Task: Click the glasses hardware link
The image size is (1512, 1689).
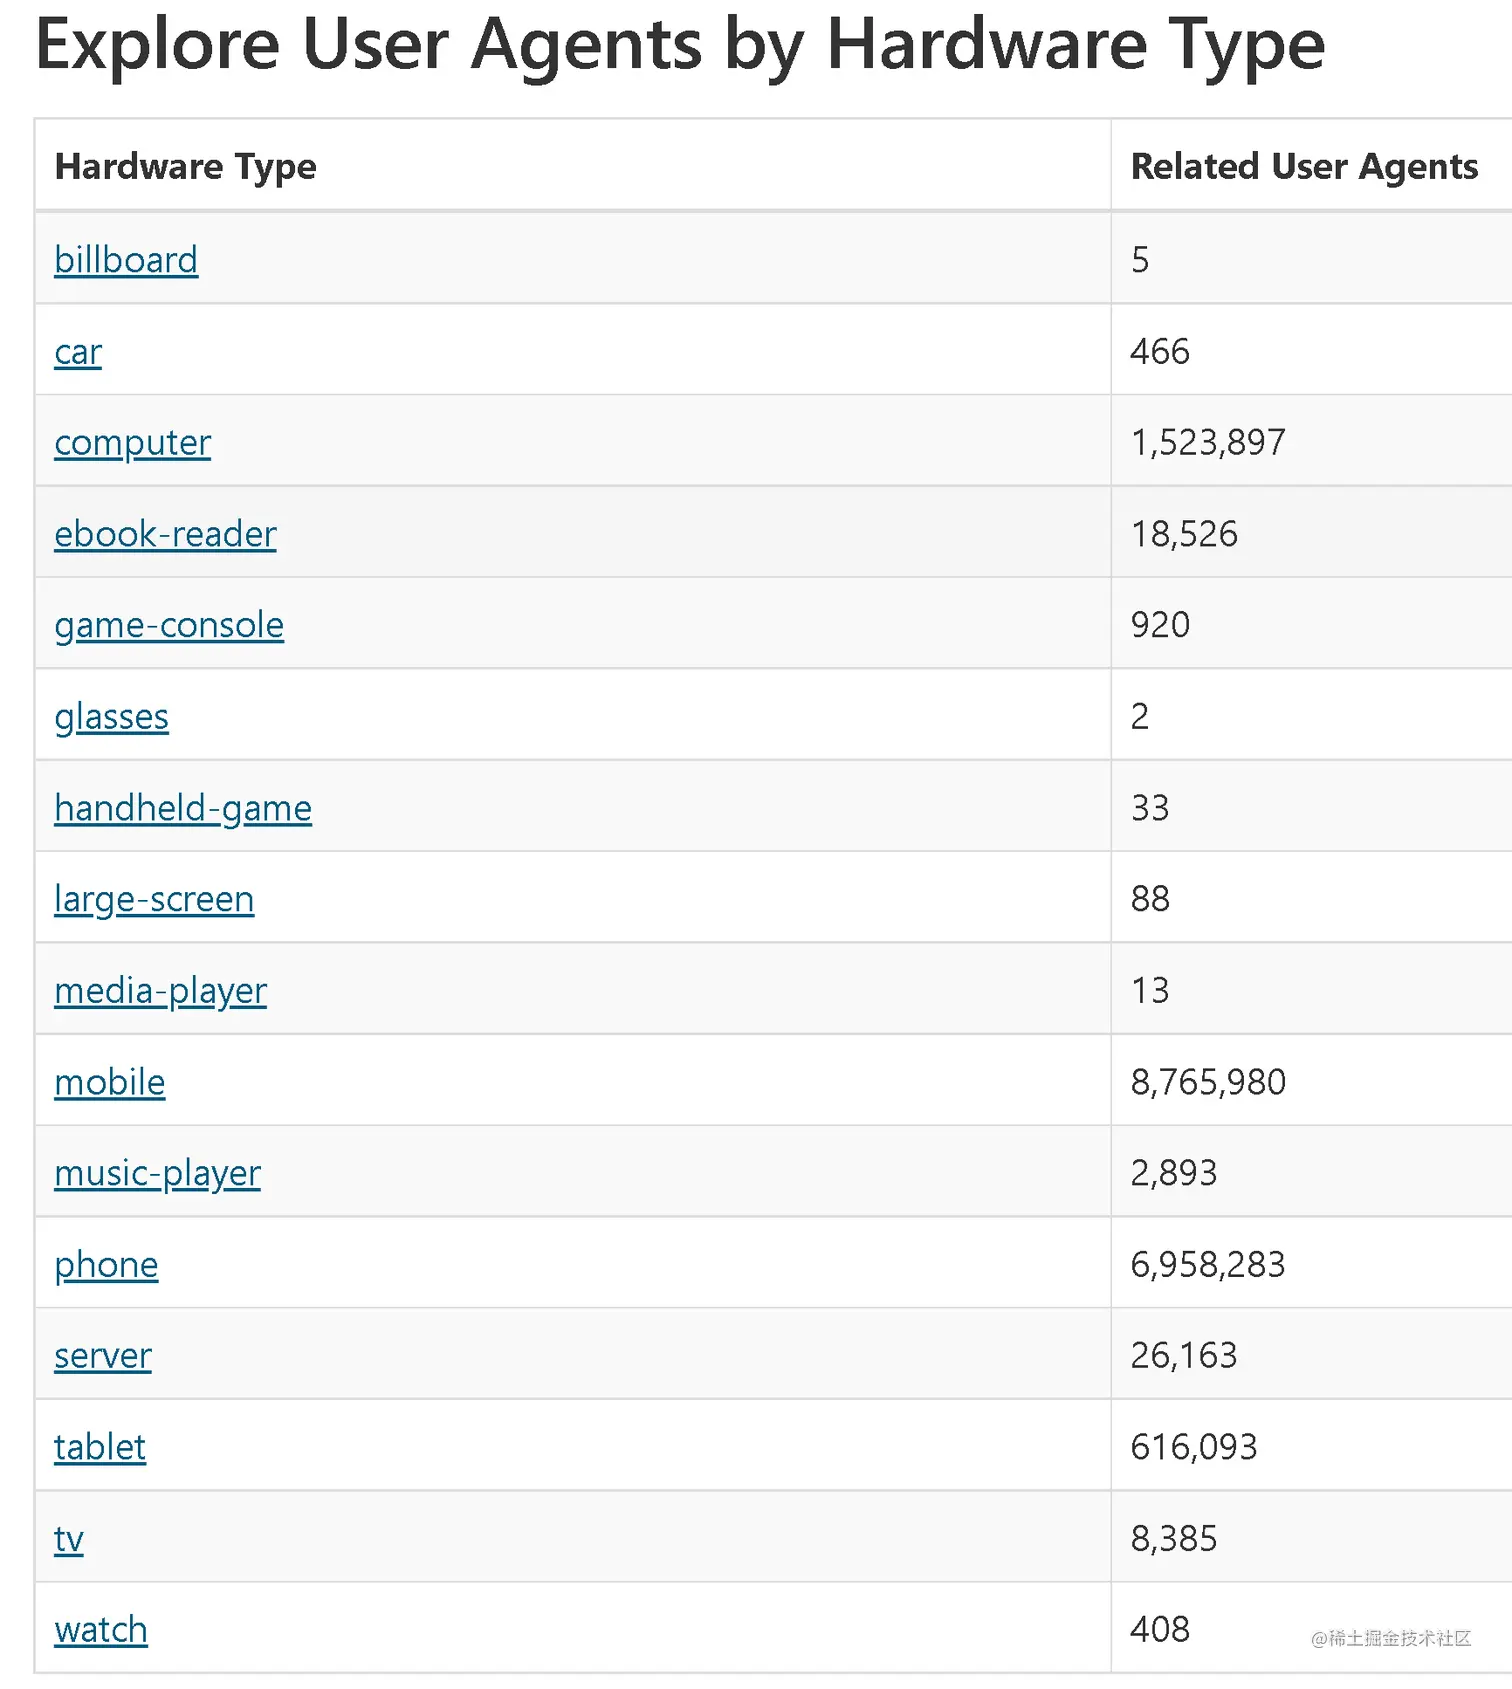Action: pyautogui.click(x=111, y=717)
